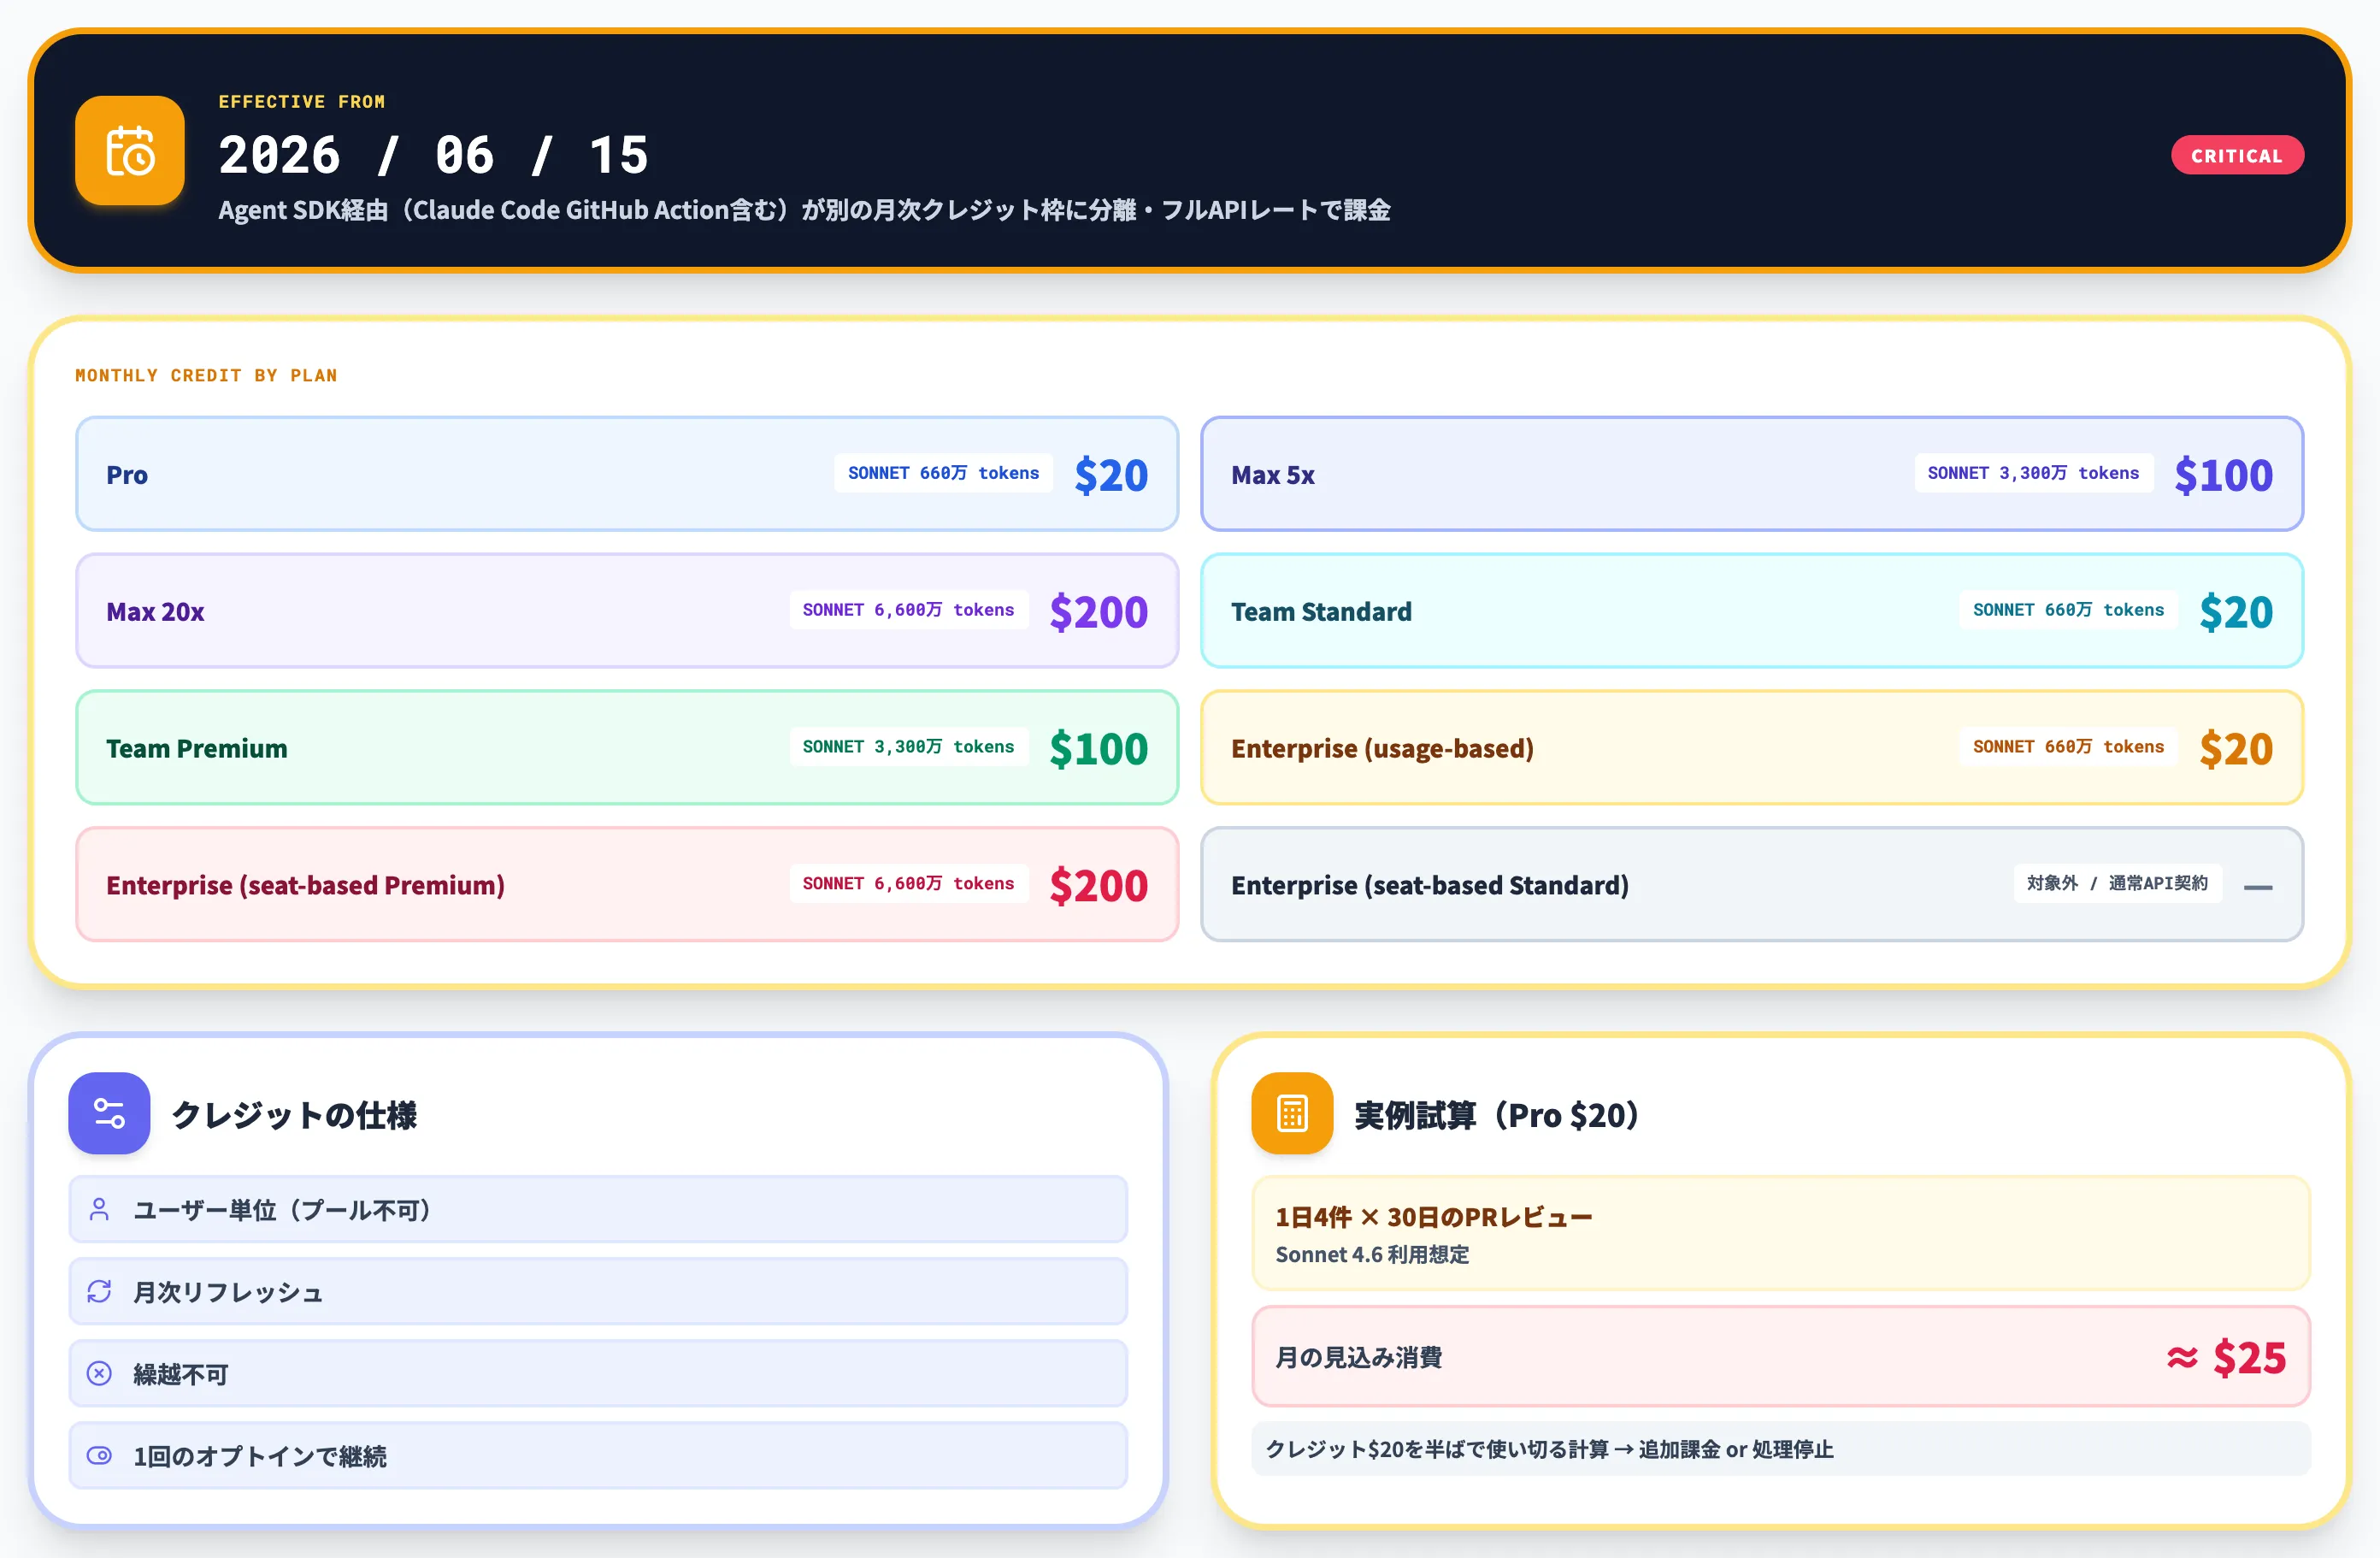The height and width of the screenshot is (1558, 2380).
Task: Click the SONNET 660万 tokens badge in Pro card
Action: pyautogui.click(x=943, y=473)
